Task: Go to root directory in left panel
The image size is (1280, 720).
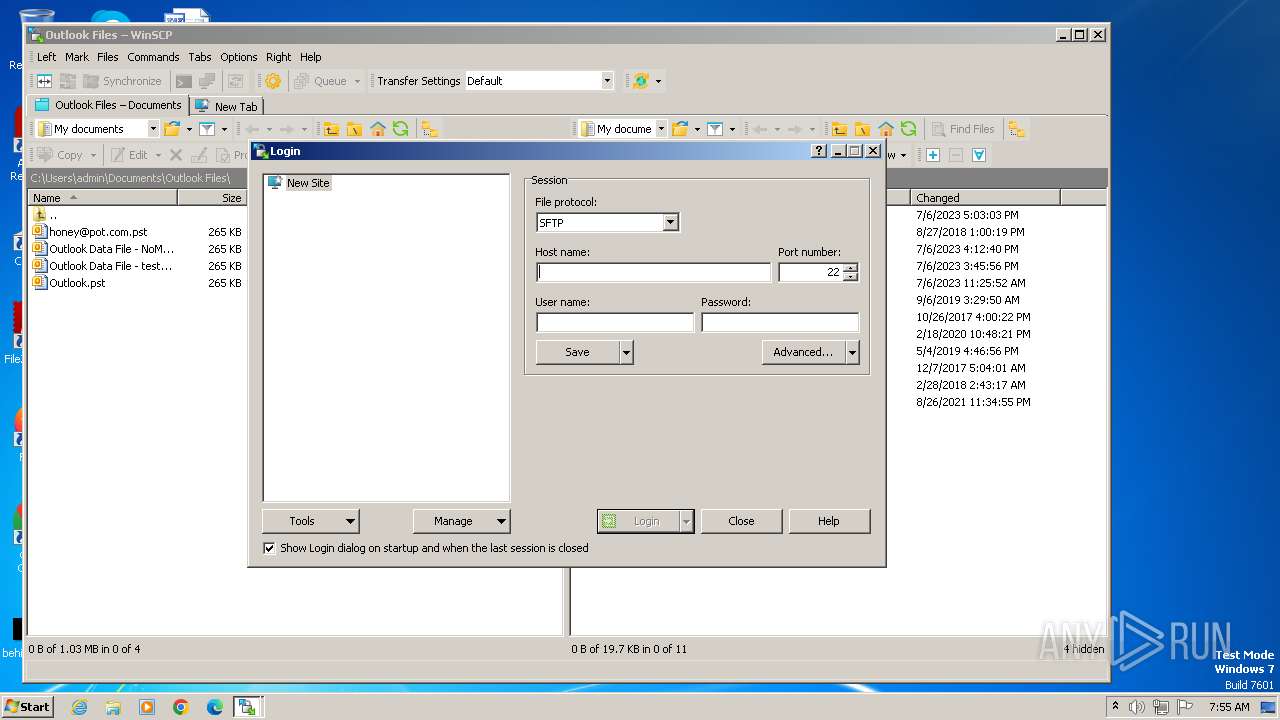Action: coord(354,129)
